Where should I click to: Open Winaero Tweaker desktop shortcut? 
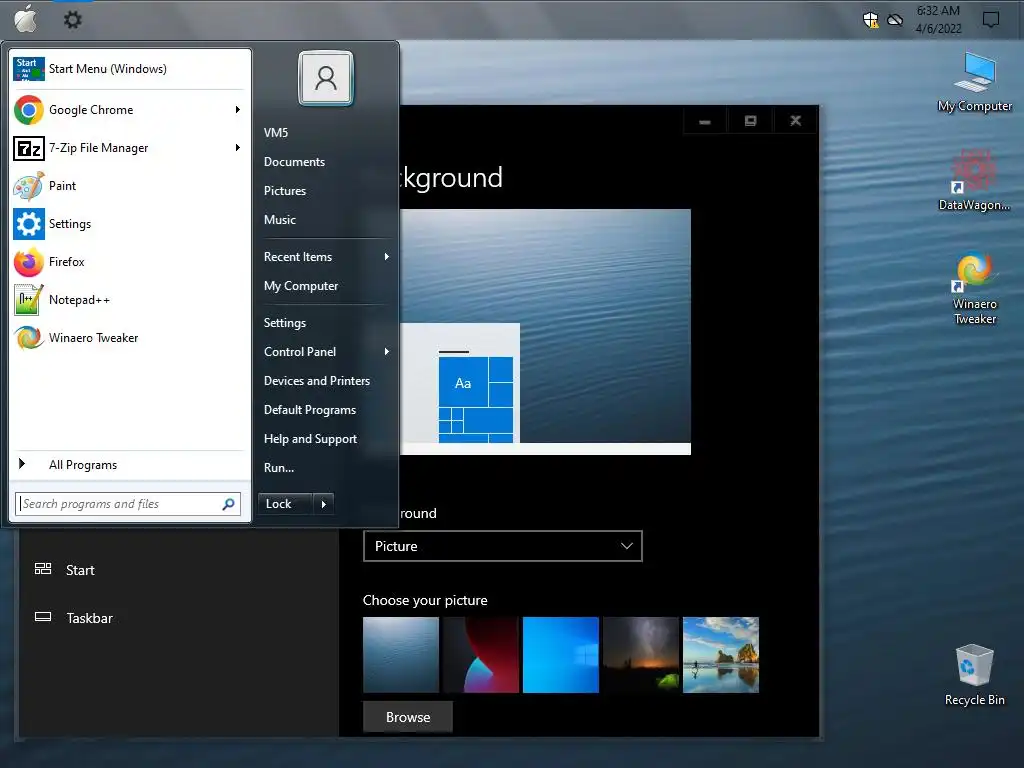tap(974, 288)
